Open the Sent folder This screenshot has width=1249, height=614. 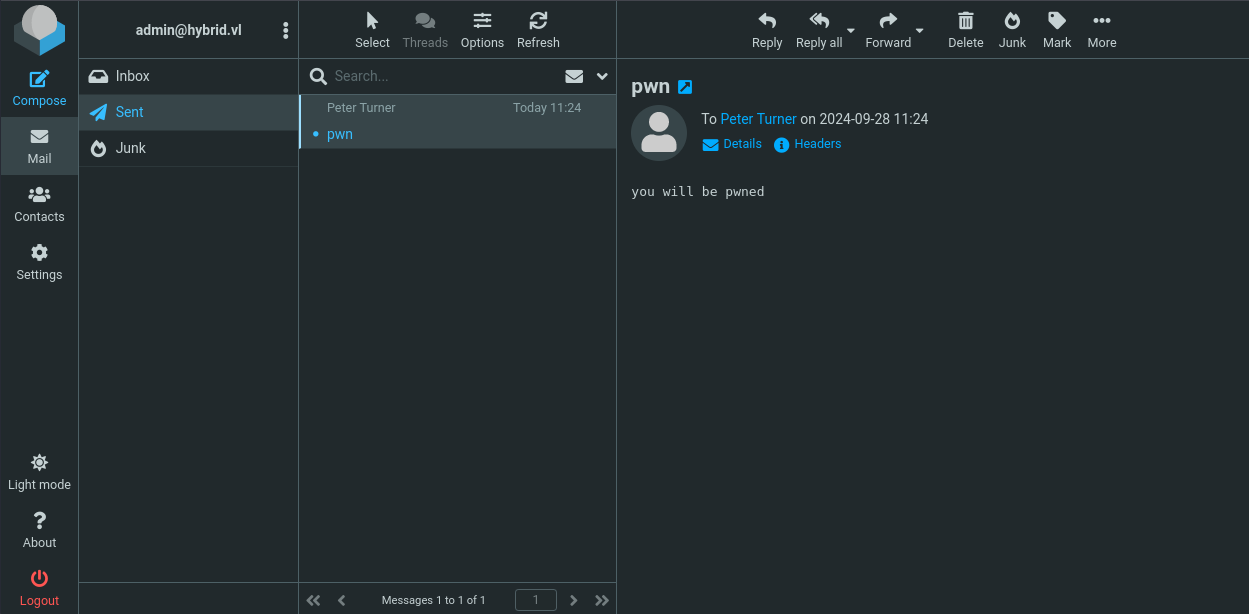pos(188,112)
